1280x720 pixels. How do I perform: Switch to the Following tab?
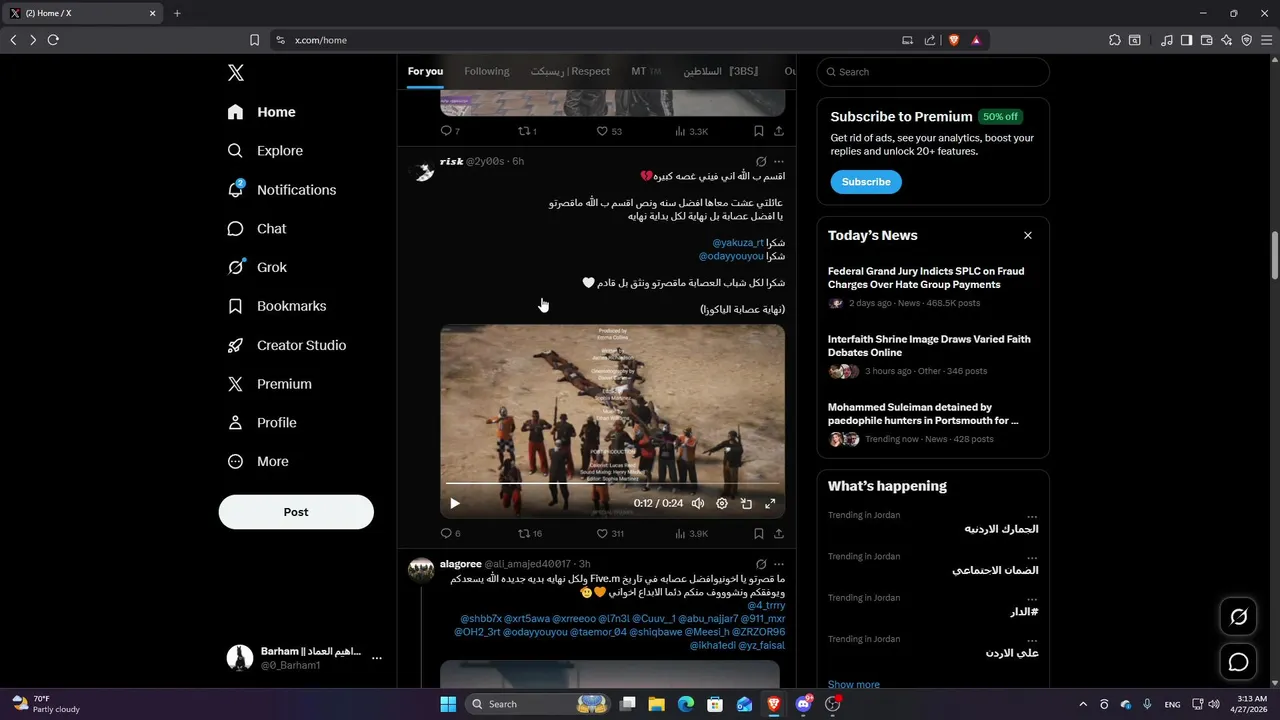(487, 71)
